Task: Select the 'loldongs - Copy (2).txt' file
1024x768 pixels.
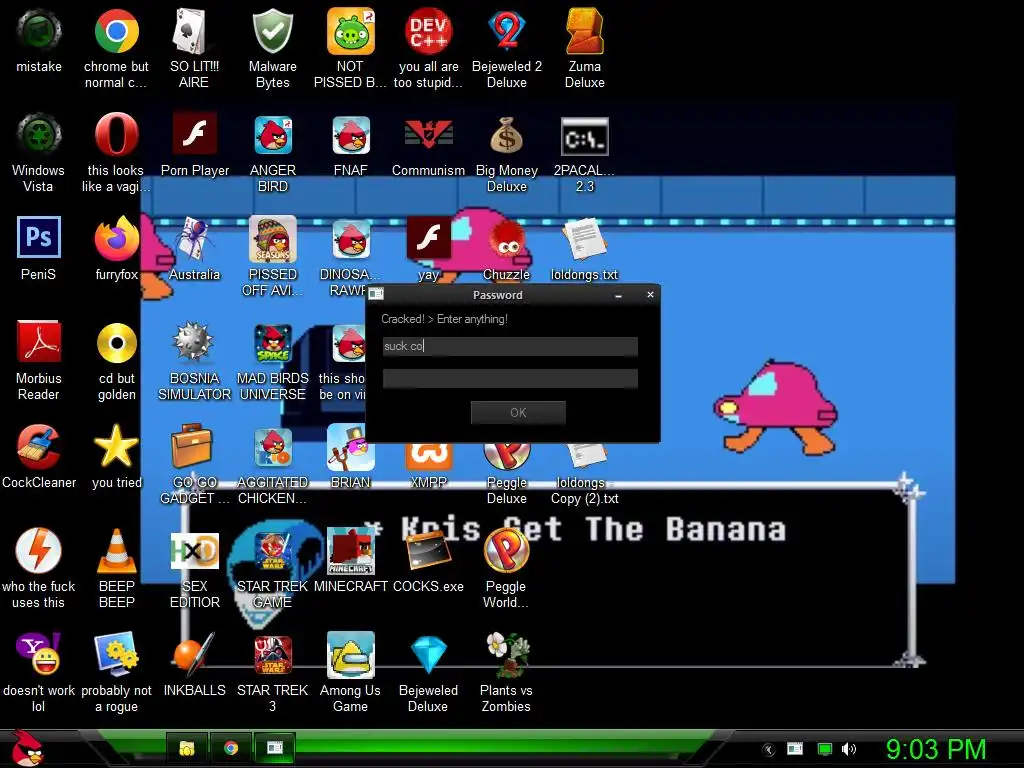Action: [584, 456]
